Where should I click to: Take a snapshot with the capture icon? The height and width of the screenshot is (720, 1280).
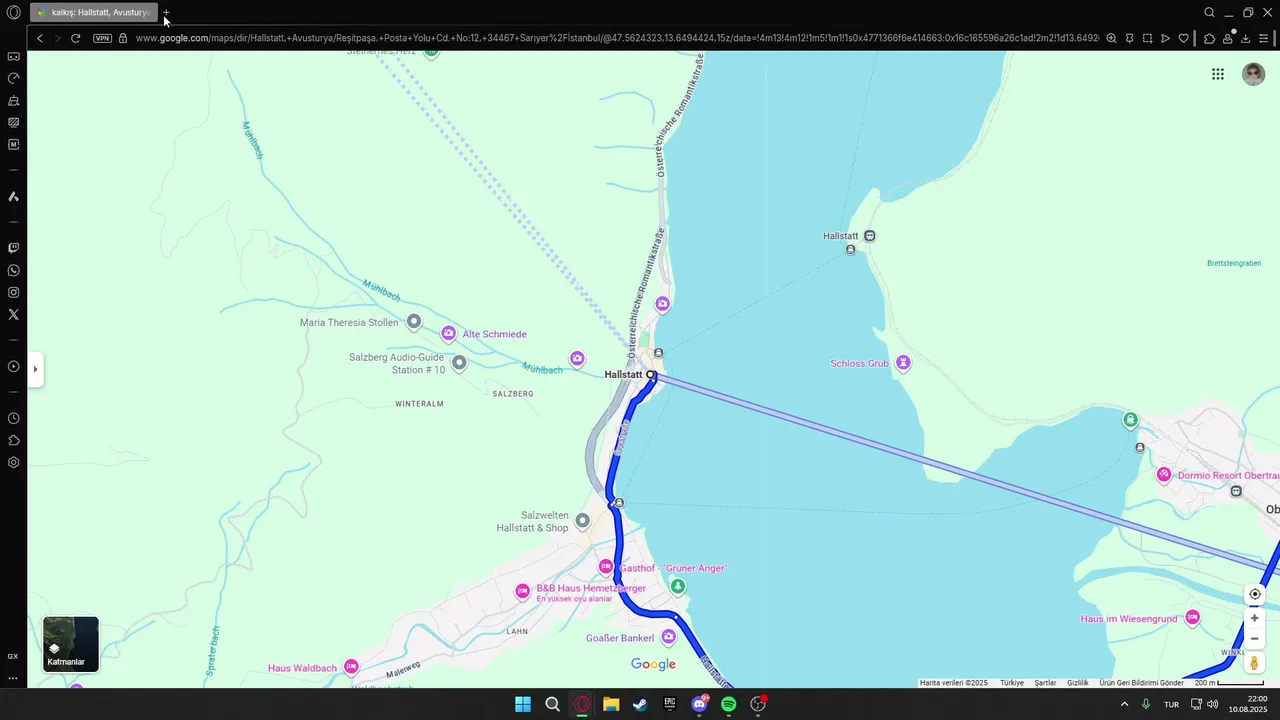pyautogui.click(x=1147, y=38)
